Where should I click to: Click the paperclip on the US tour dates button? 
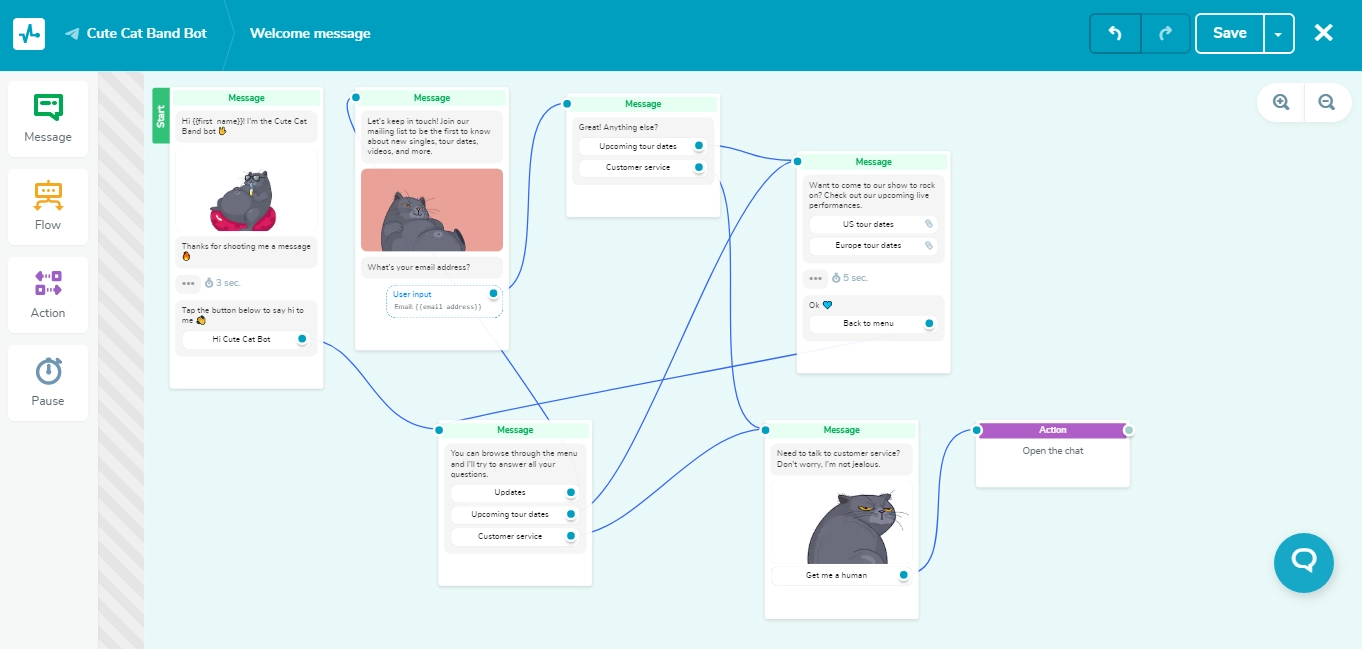pyautogui.click(x=927, y=224)
